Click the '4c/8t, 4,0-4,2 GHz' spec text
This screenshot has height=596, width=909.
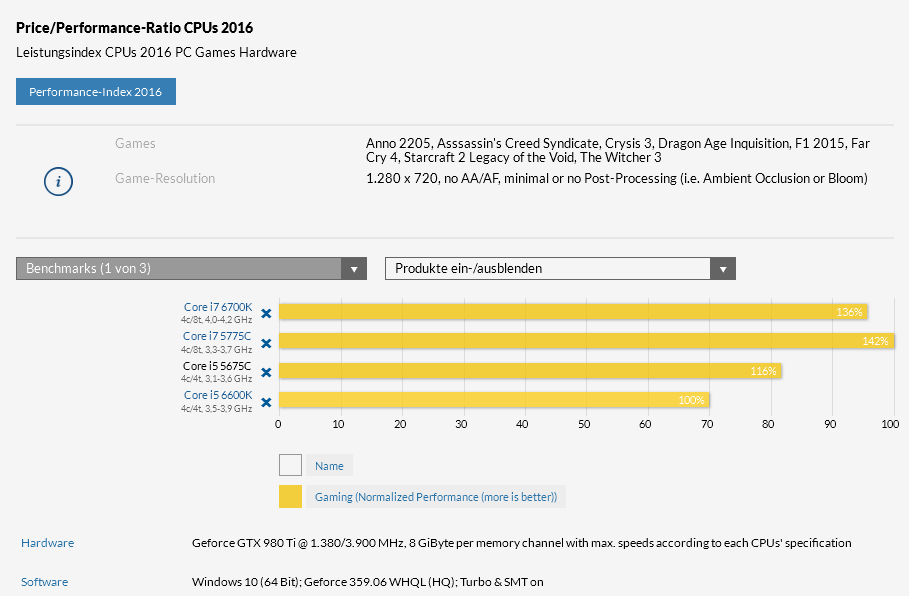tap(216, 319)
